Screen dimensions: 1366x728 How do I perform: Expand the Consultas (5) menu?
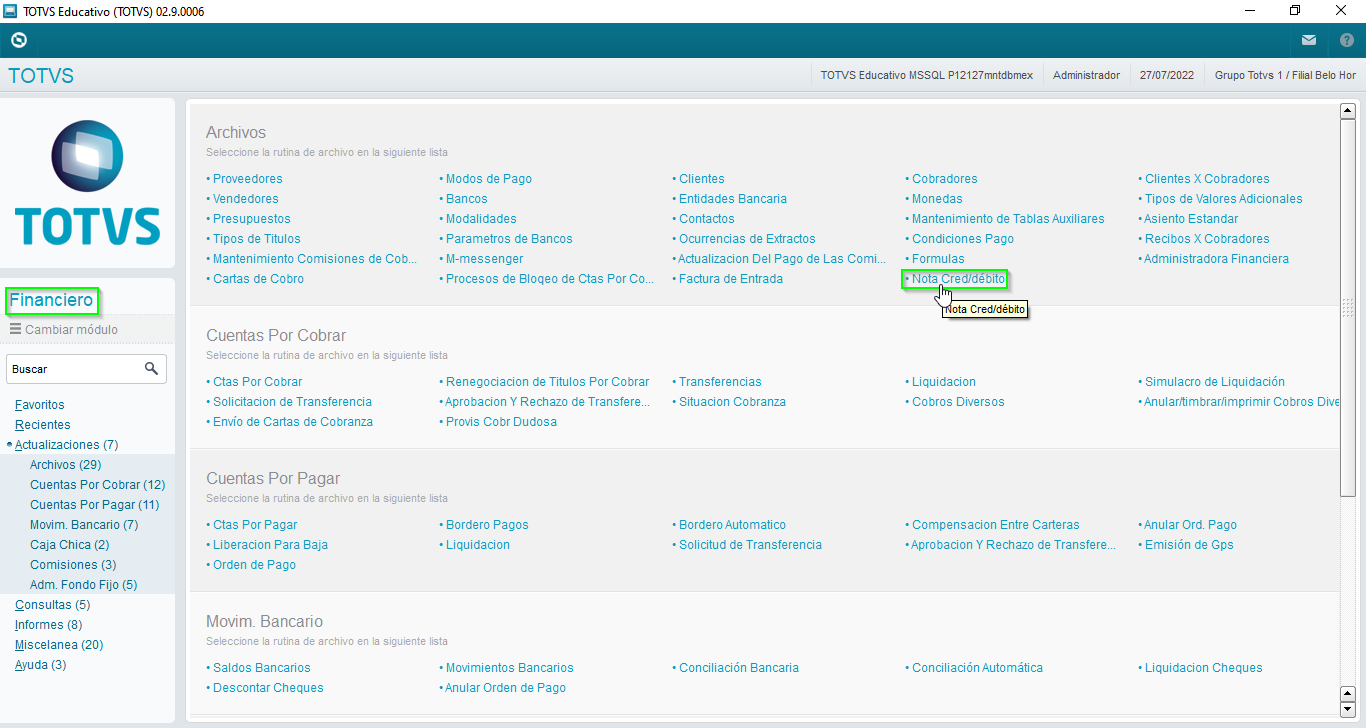[53, 605]
